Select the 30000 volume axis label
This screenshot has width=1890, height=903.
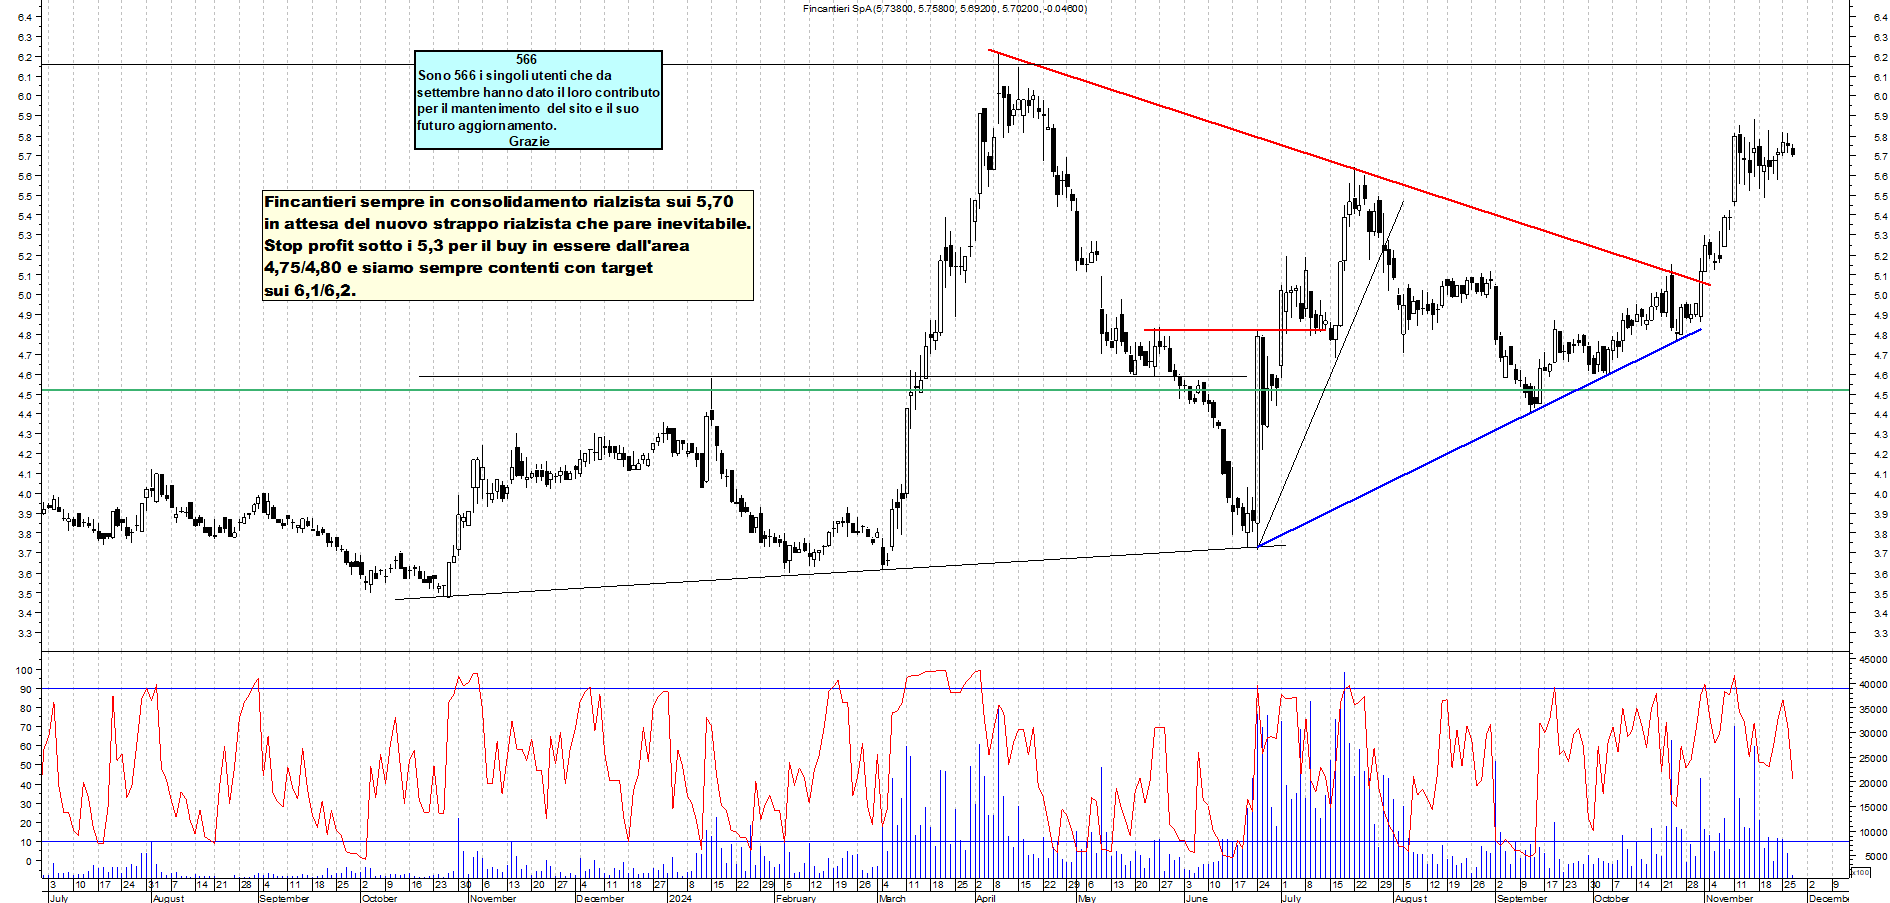[x=1873, y=734]
